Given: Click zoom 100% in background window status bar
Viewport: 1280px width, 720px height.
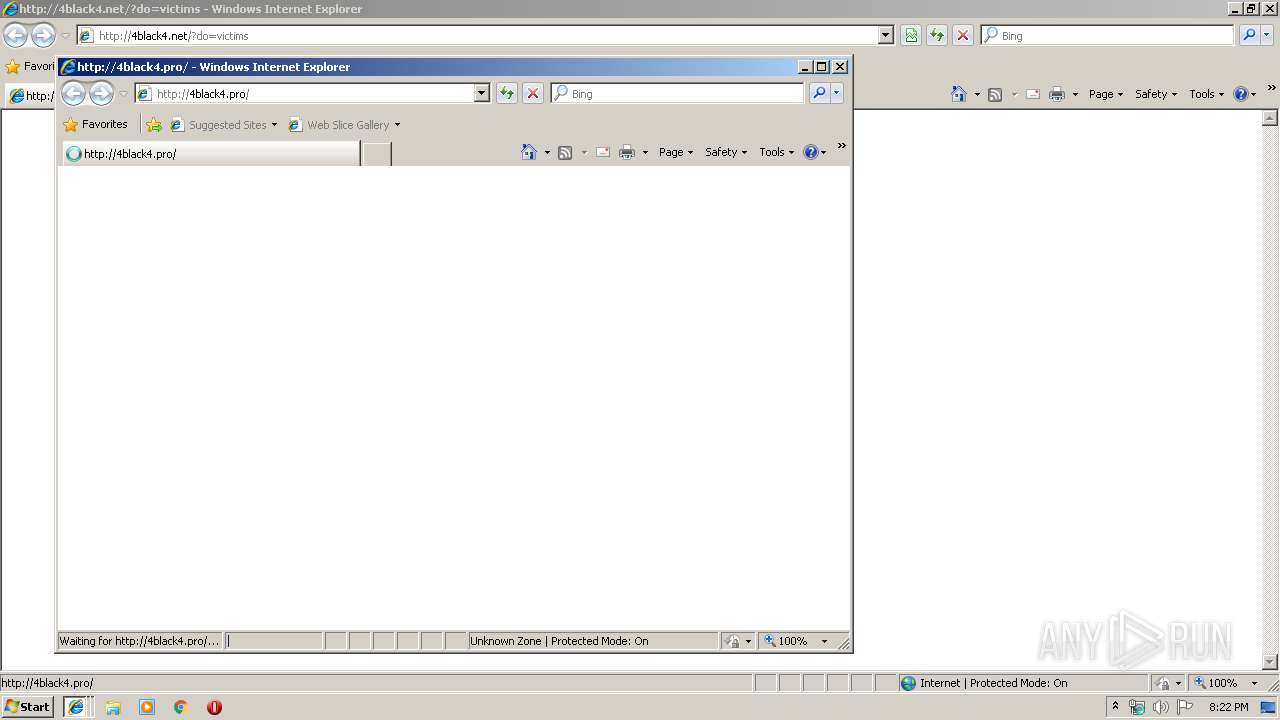Looking at the screenshot, I should coord(1216,683).
